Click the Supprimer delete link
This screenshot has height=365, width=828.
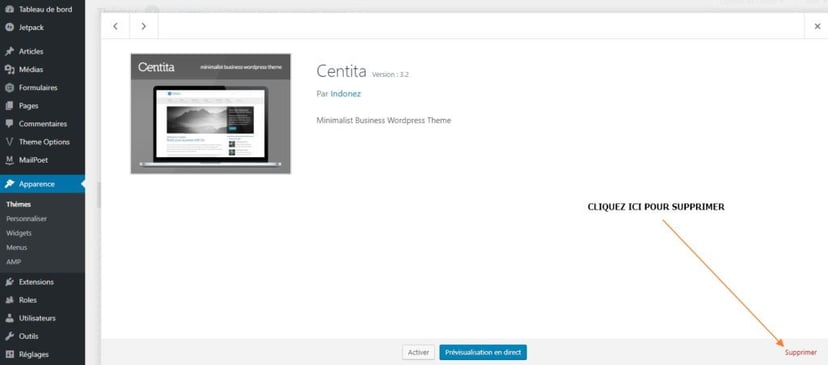point(801,352)
